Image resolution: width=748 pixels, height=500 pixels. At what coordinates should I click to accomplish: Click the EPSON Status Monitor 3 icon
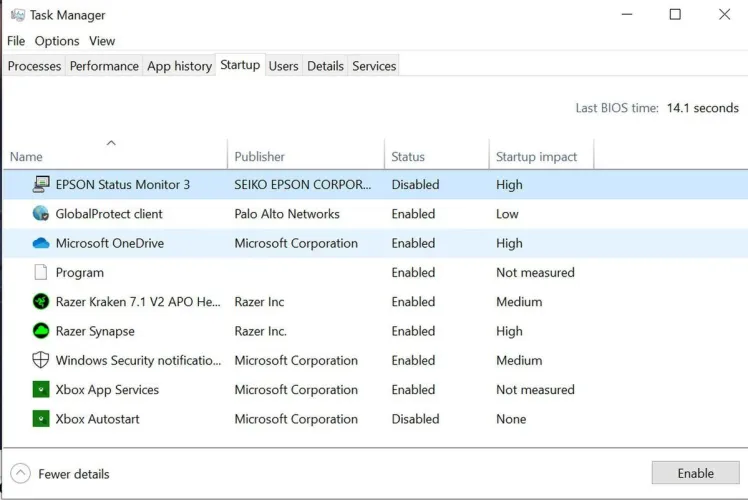point(41,184)
